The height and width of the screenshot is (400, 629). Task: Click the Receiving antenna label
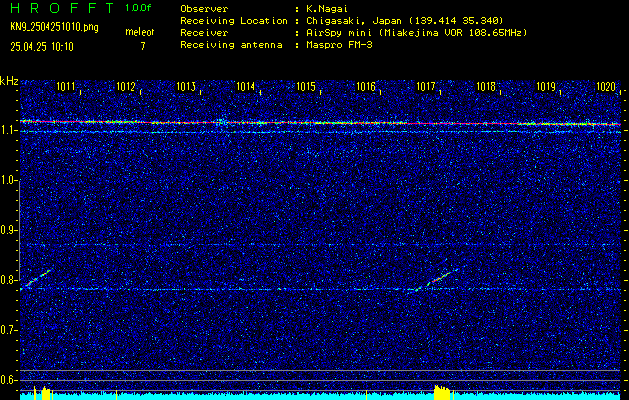point(231,45)
